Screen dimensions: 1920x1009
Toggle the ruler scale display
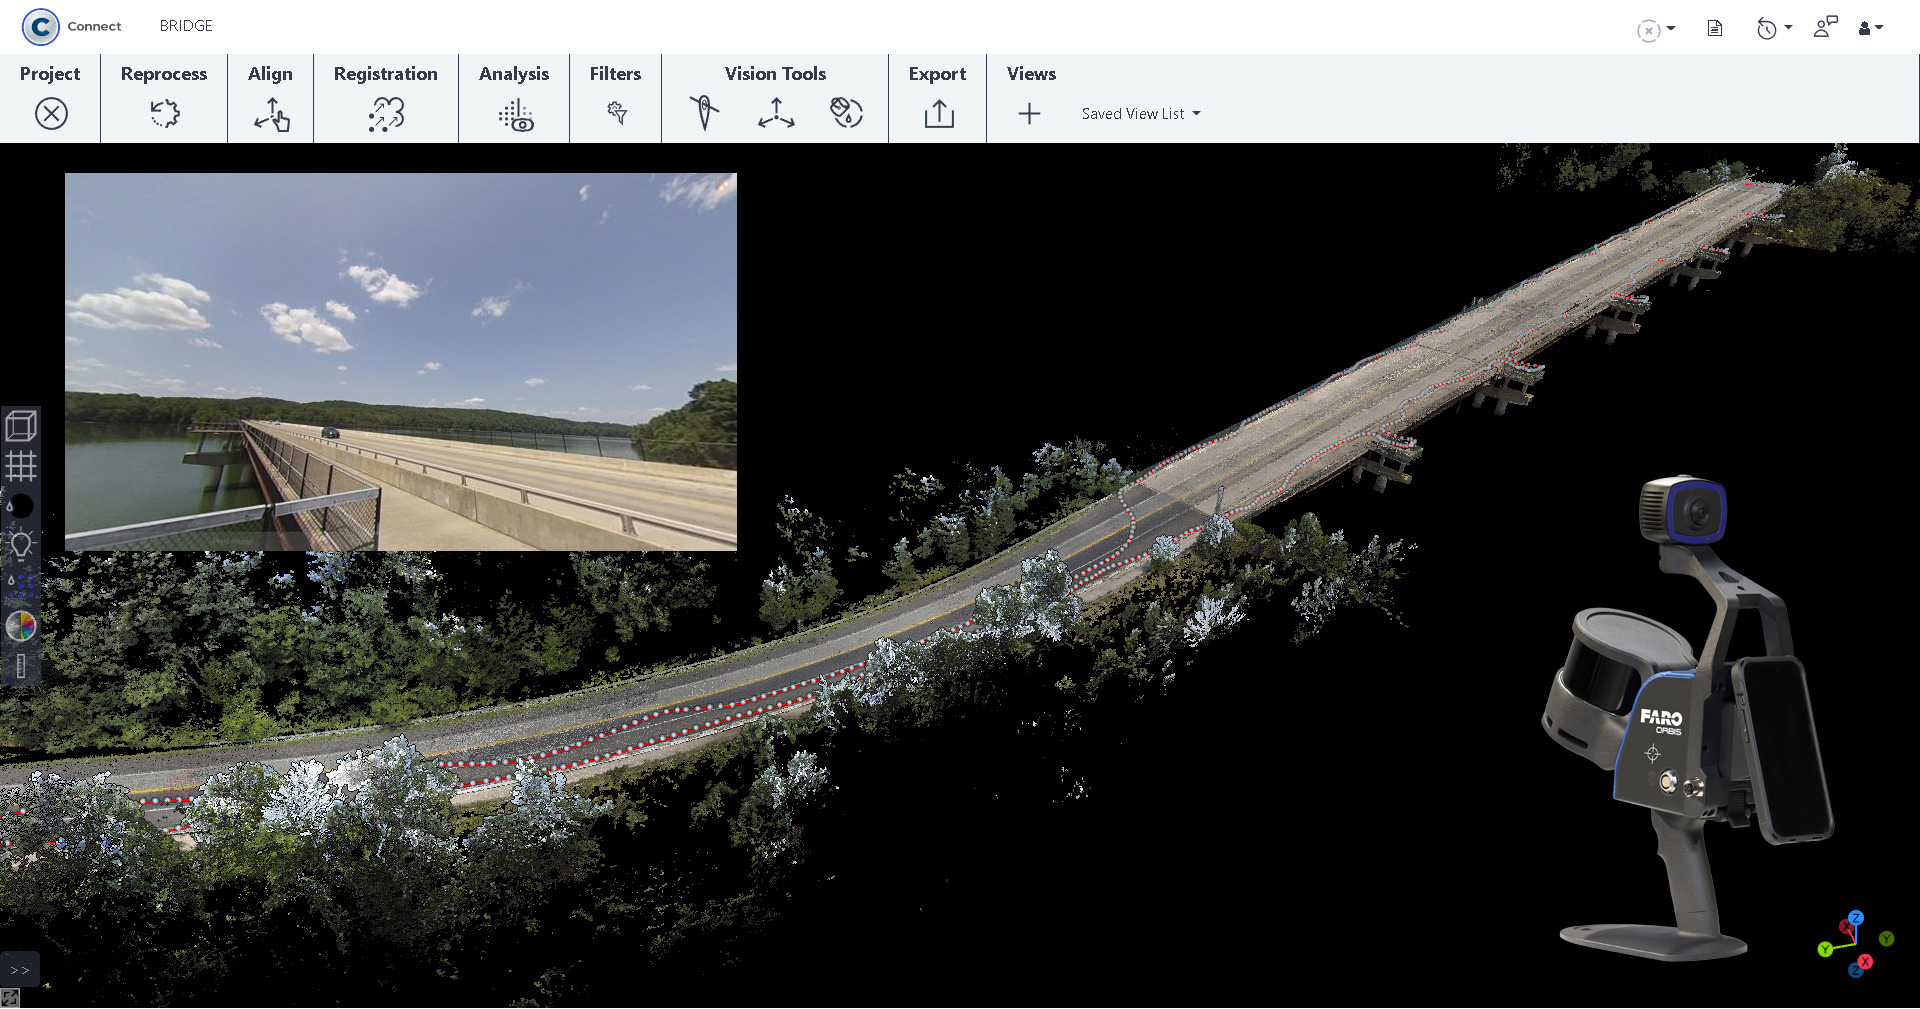point(21,666)
